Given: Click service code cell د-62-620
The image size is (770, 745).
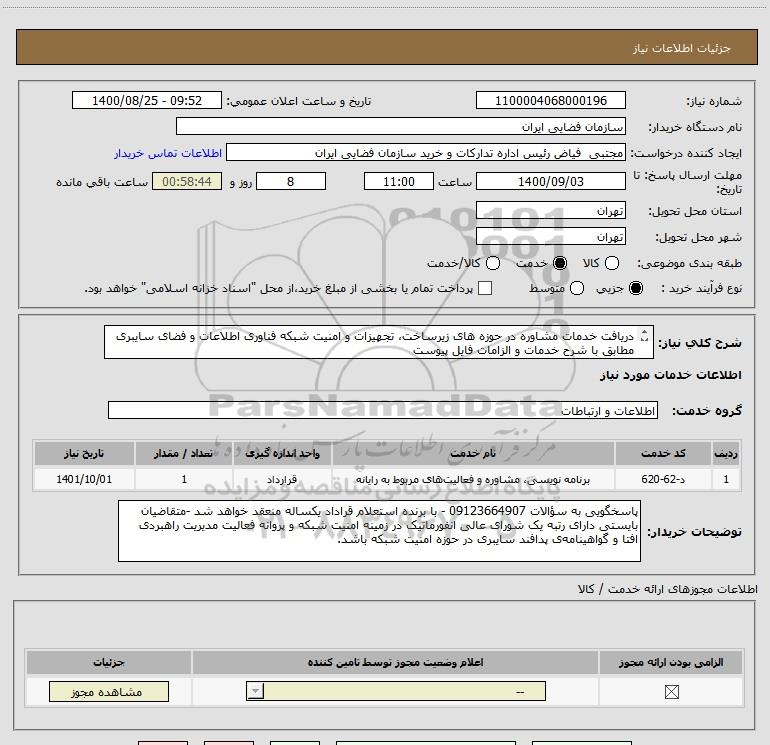Looking at the screenshot, I should [x=663, y=479].
